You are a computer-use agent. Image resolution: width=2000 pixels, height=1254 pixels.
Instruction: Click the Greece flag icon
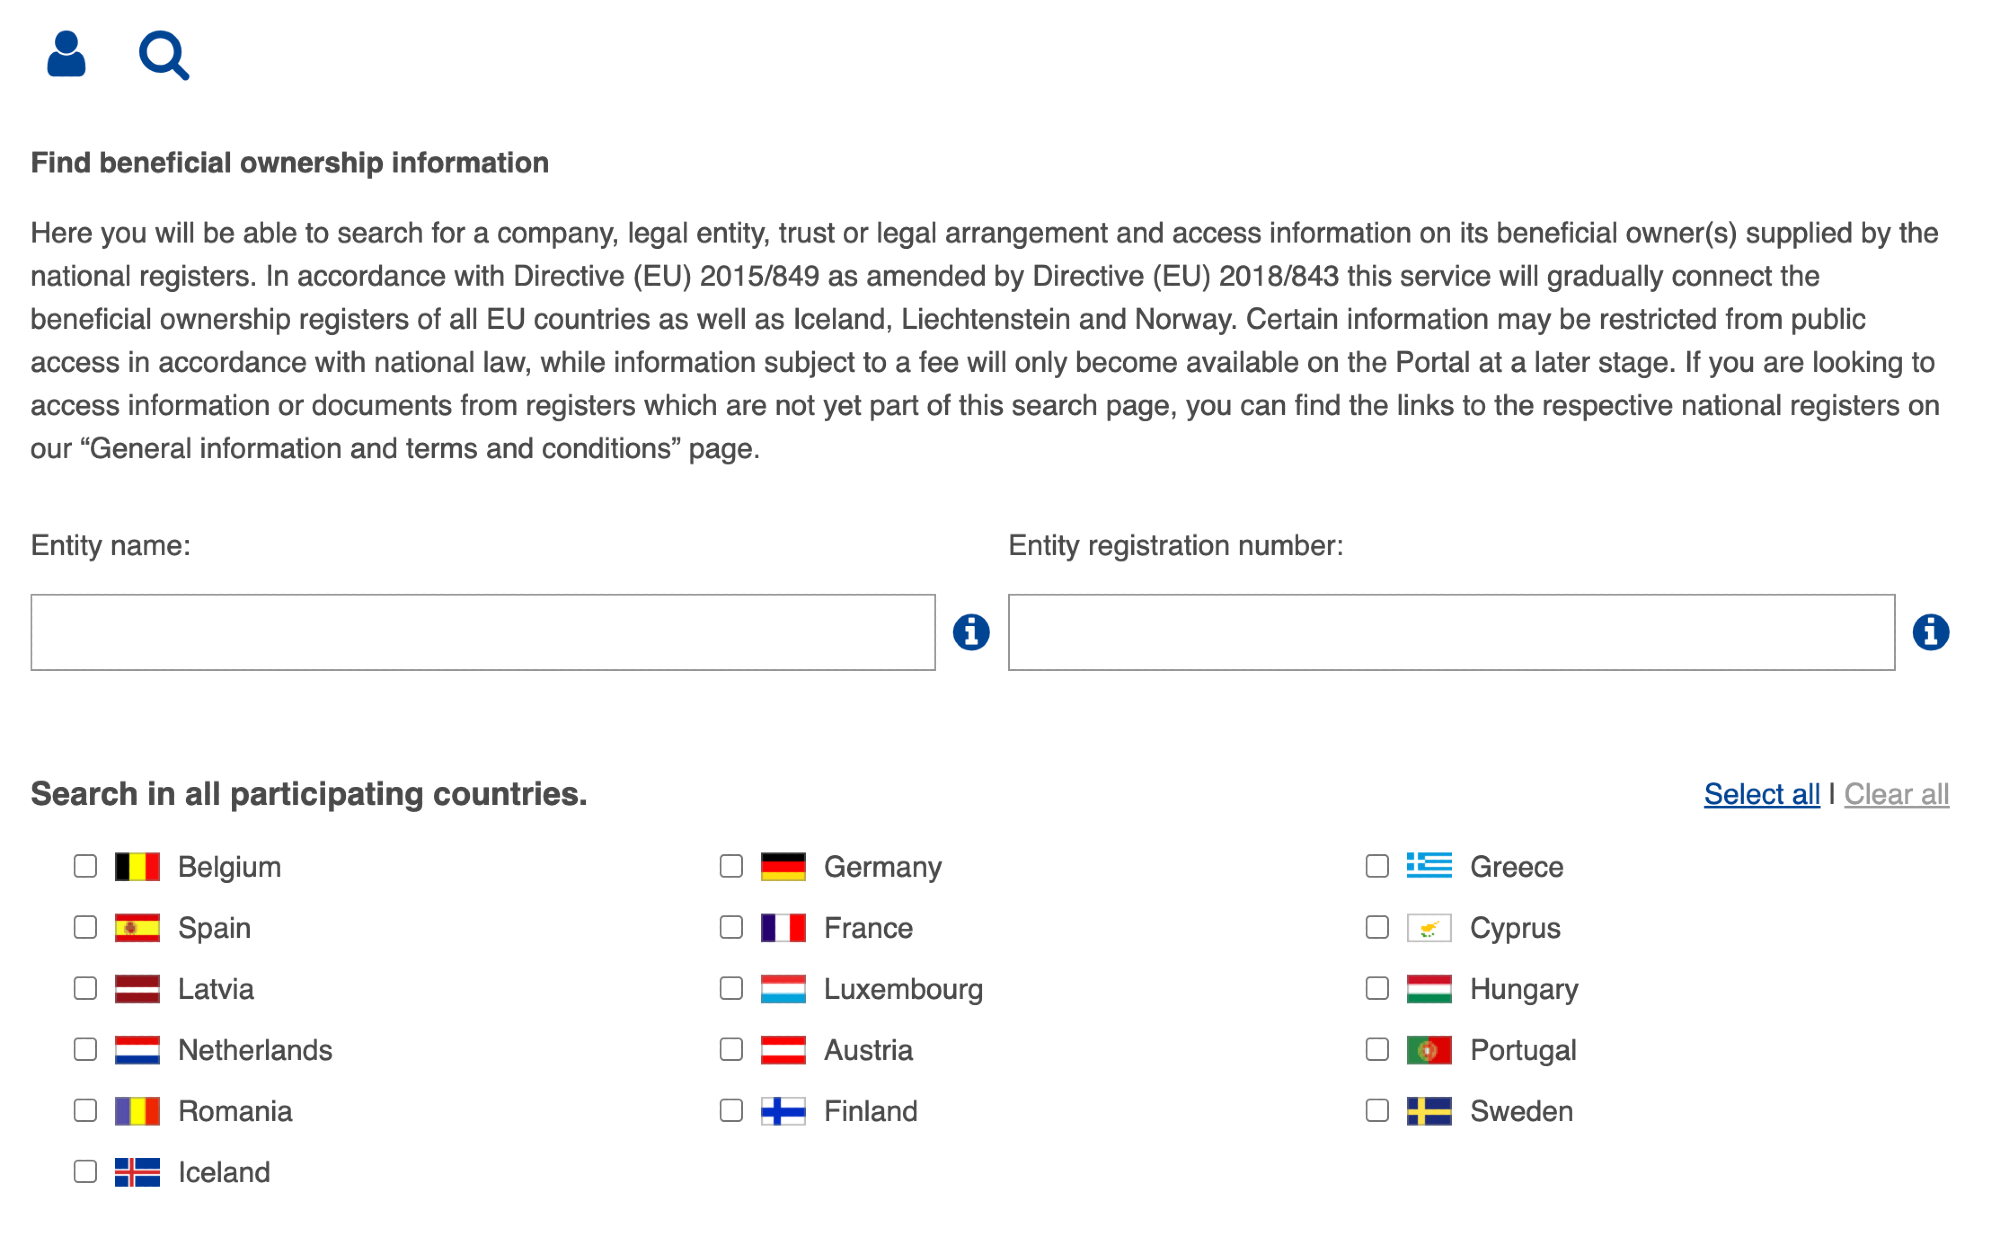point(1428,866)
